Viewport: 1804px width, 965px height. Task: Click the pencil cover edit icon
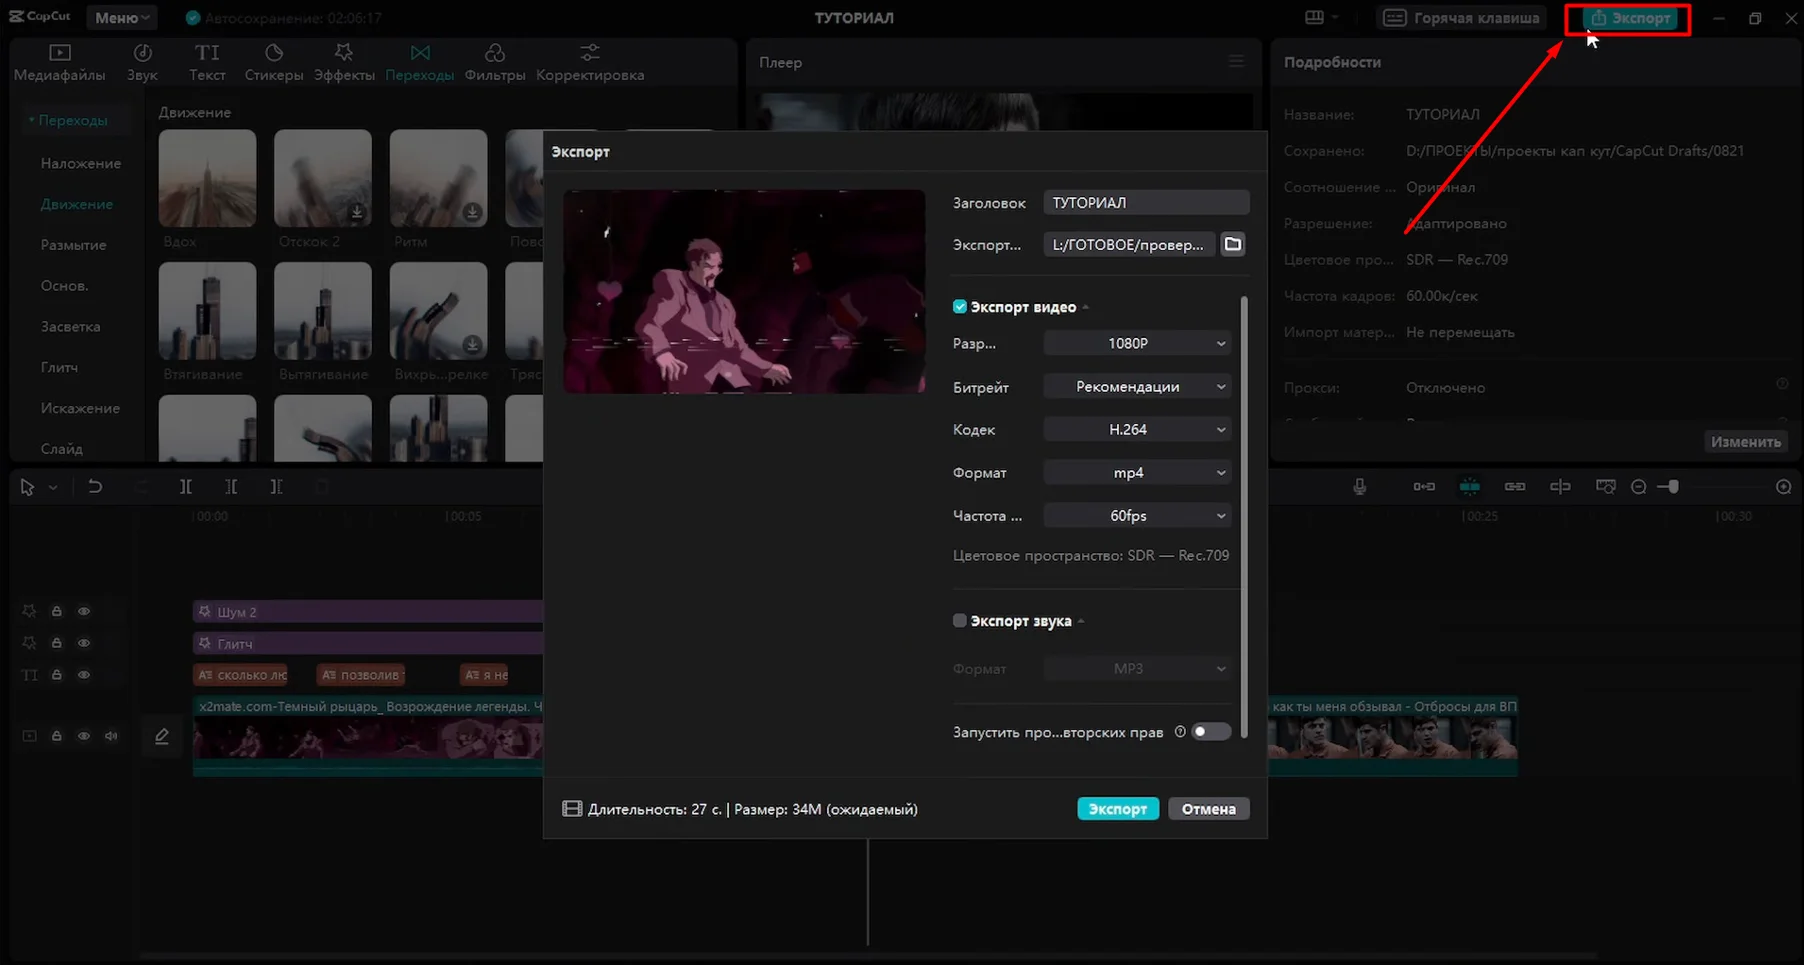click(x=162, y=737)
